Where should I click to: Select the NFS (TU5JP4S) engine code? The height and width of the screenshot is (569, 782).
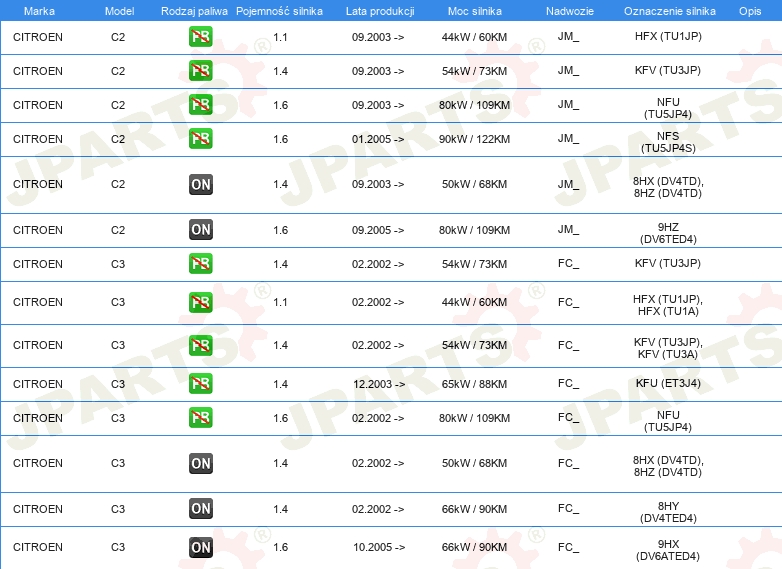[x=668, y=142]
